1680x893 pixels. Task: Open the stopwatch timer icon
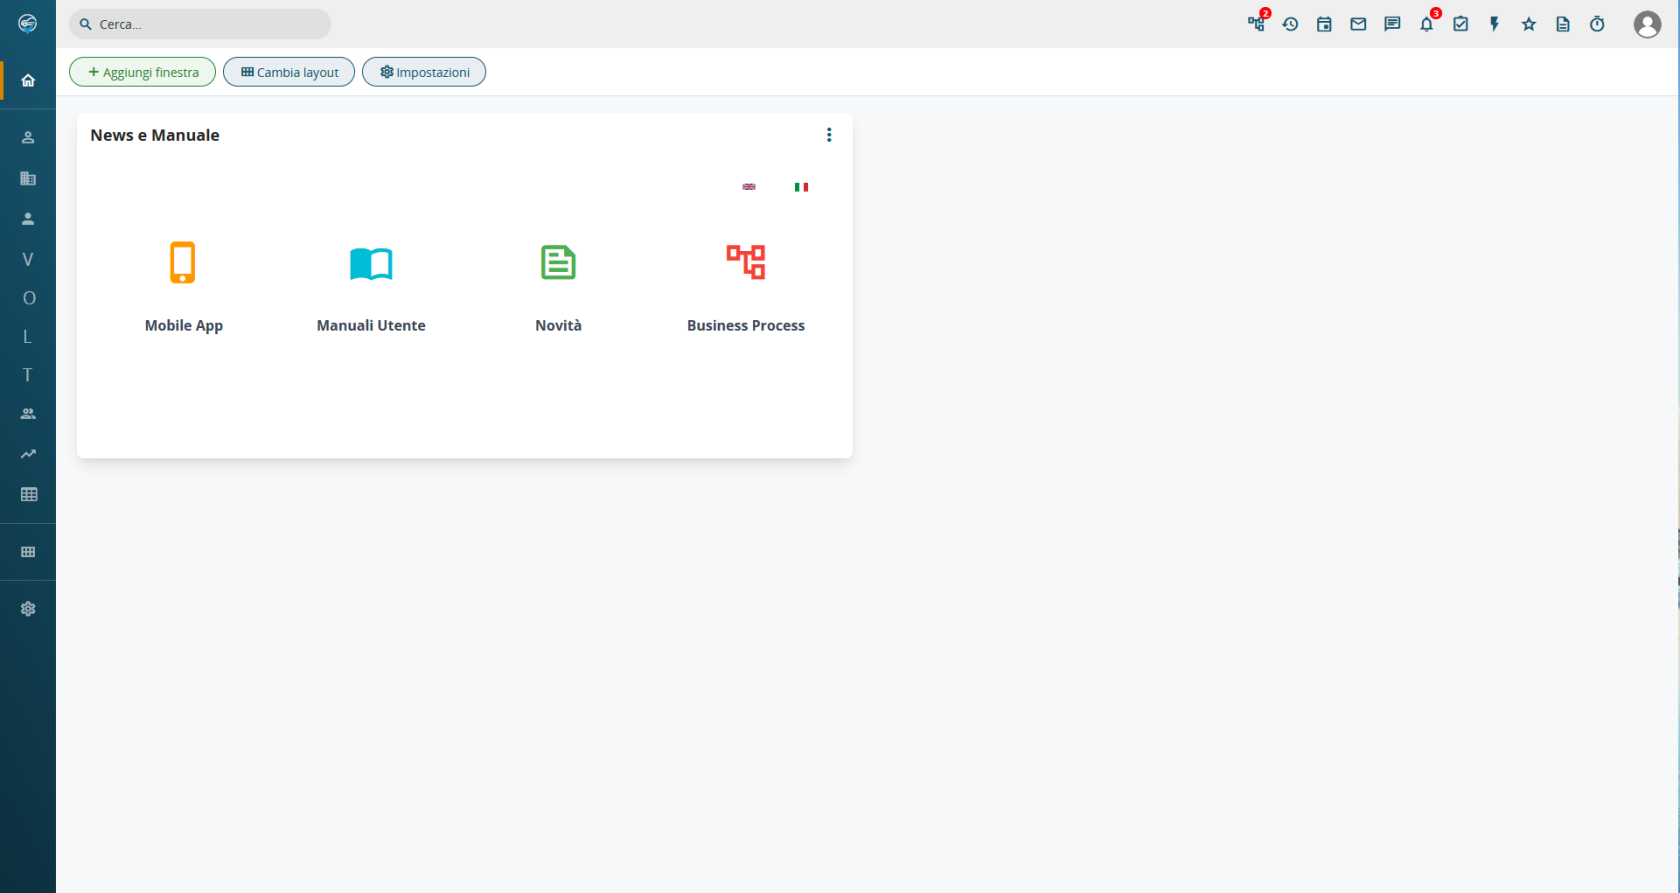[x=1597, y=24]
